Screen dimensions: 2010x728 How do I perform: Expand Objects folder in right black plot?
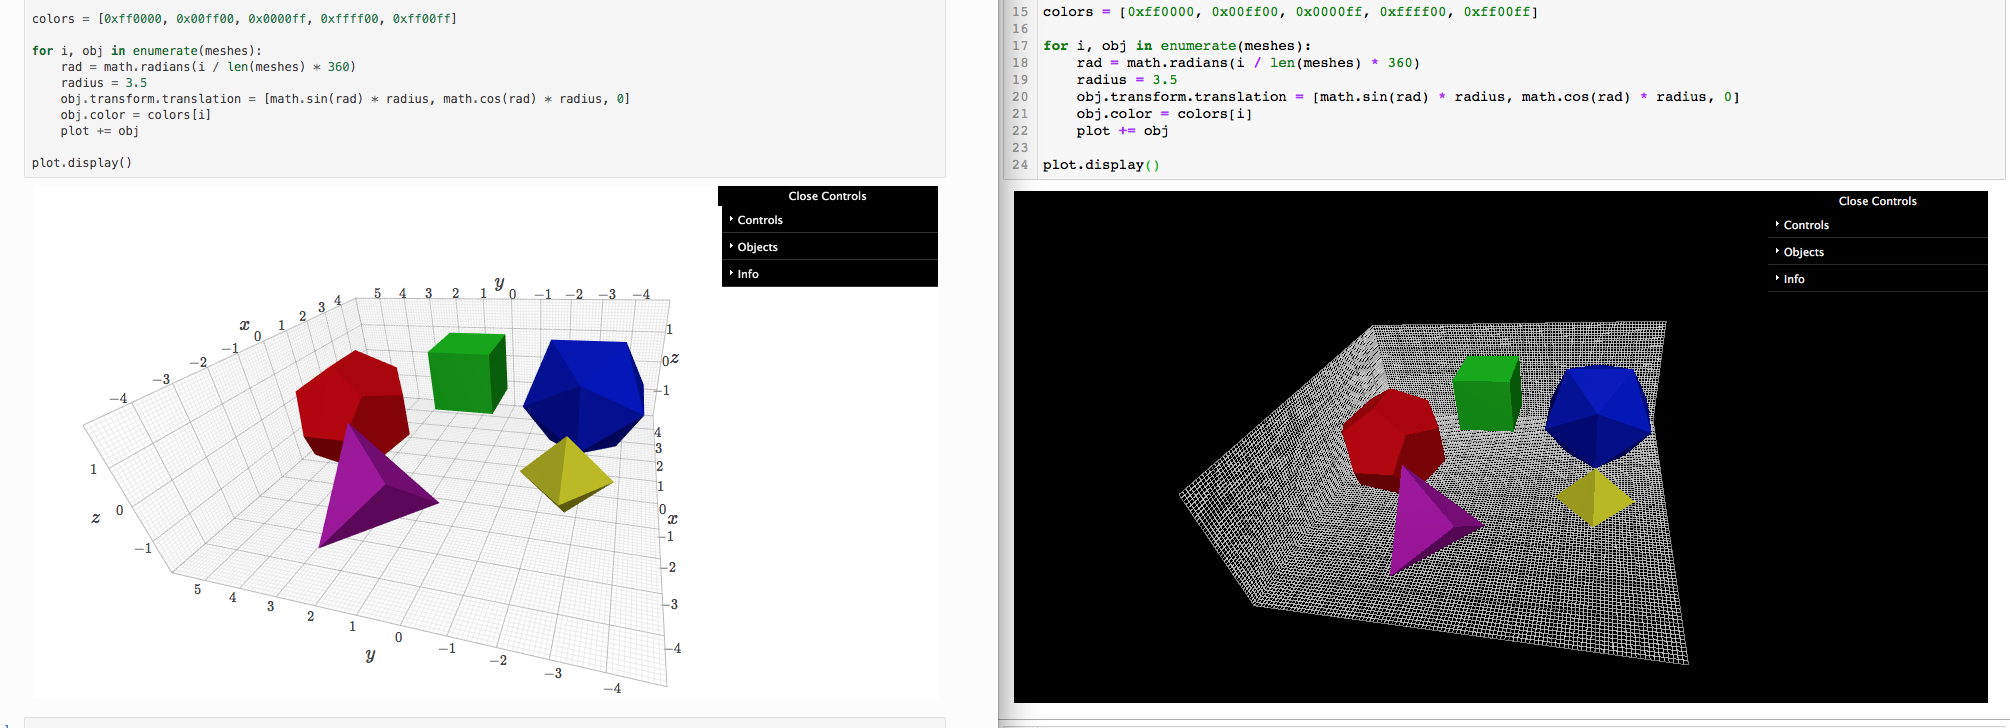(x=1877, y=252)
